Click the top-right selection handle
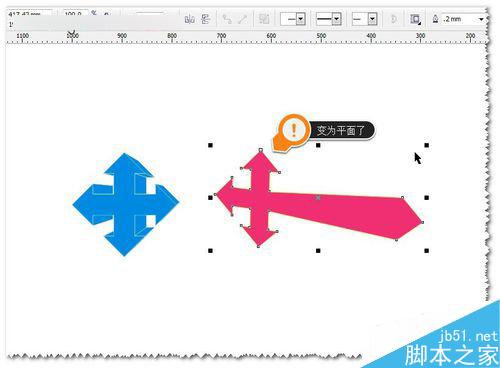 tap(427, 145)
